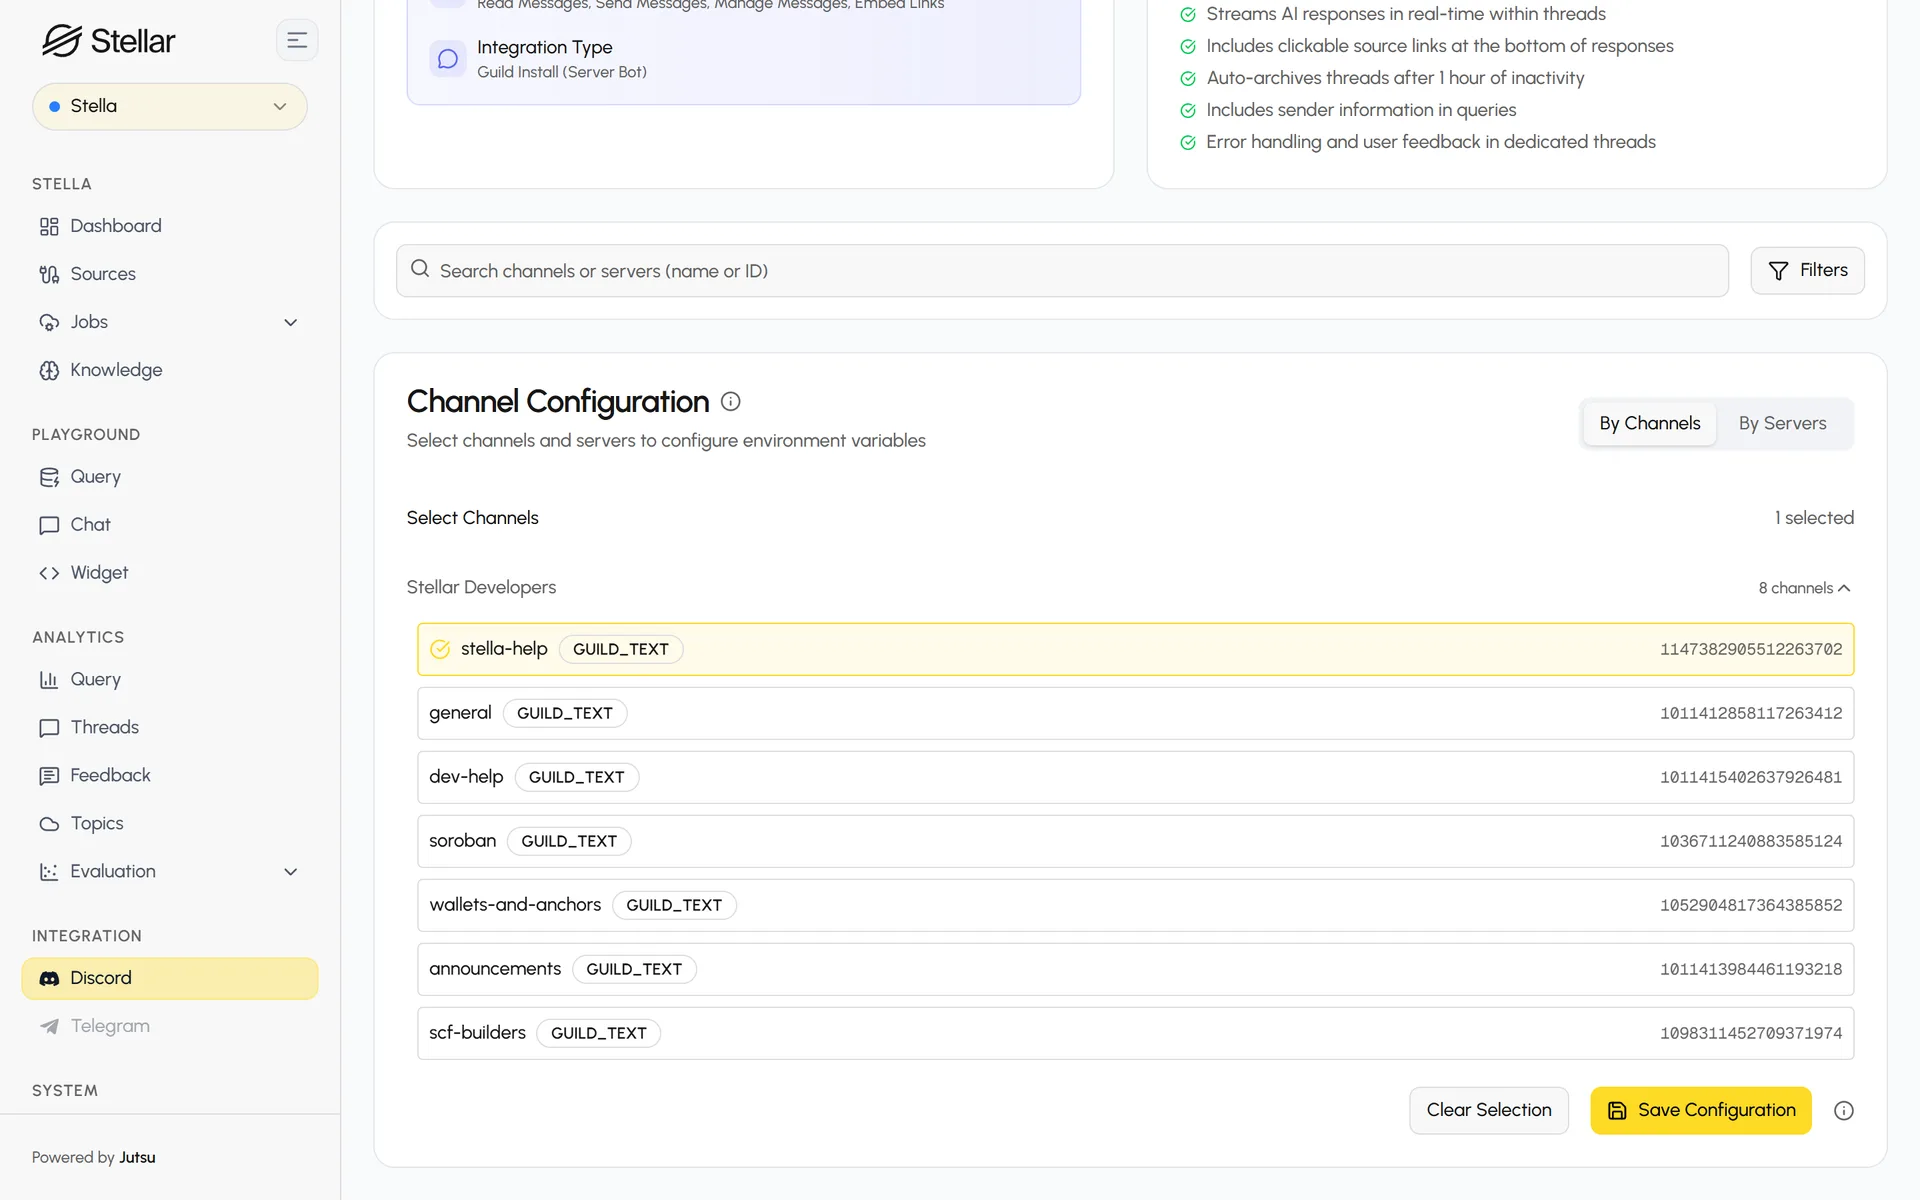The image size is (1920, 1200).
Task: Open the Chat playground
Action: (x=170, y=525)
